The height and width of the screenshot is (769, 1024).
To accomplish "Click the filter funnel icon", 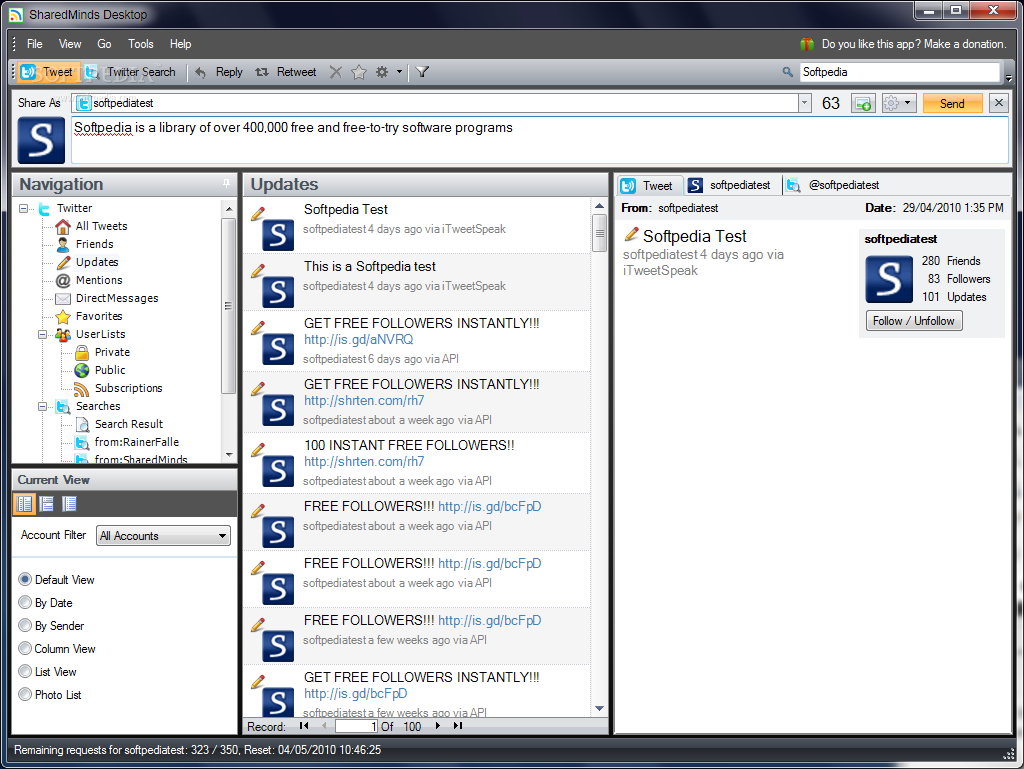I will (x=423, y=72).
